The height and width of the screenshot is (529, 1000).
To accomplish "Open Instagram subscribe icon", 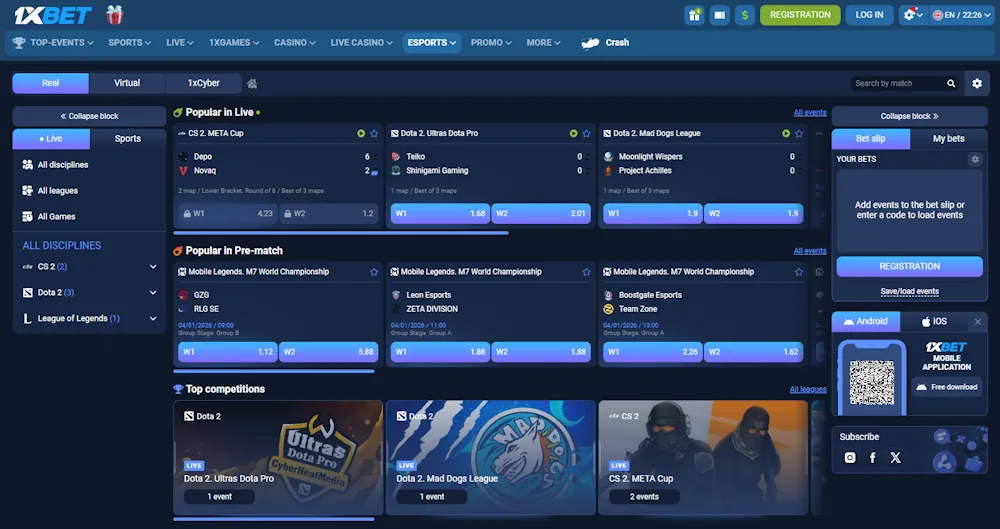I will [x=849, y=458].
